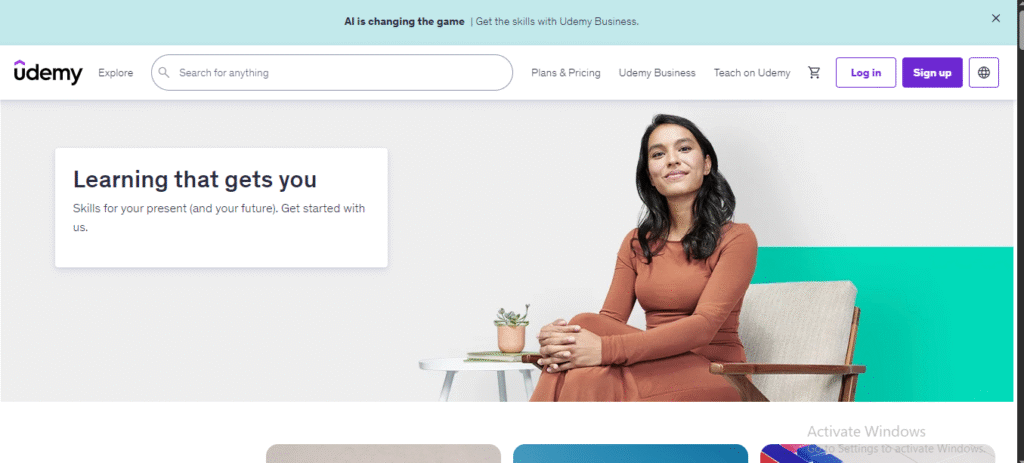Focus the 'Search for anything' field

pos(332,72)
